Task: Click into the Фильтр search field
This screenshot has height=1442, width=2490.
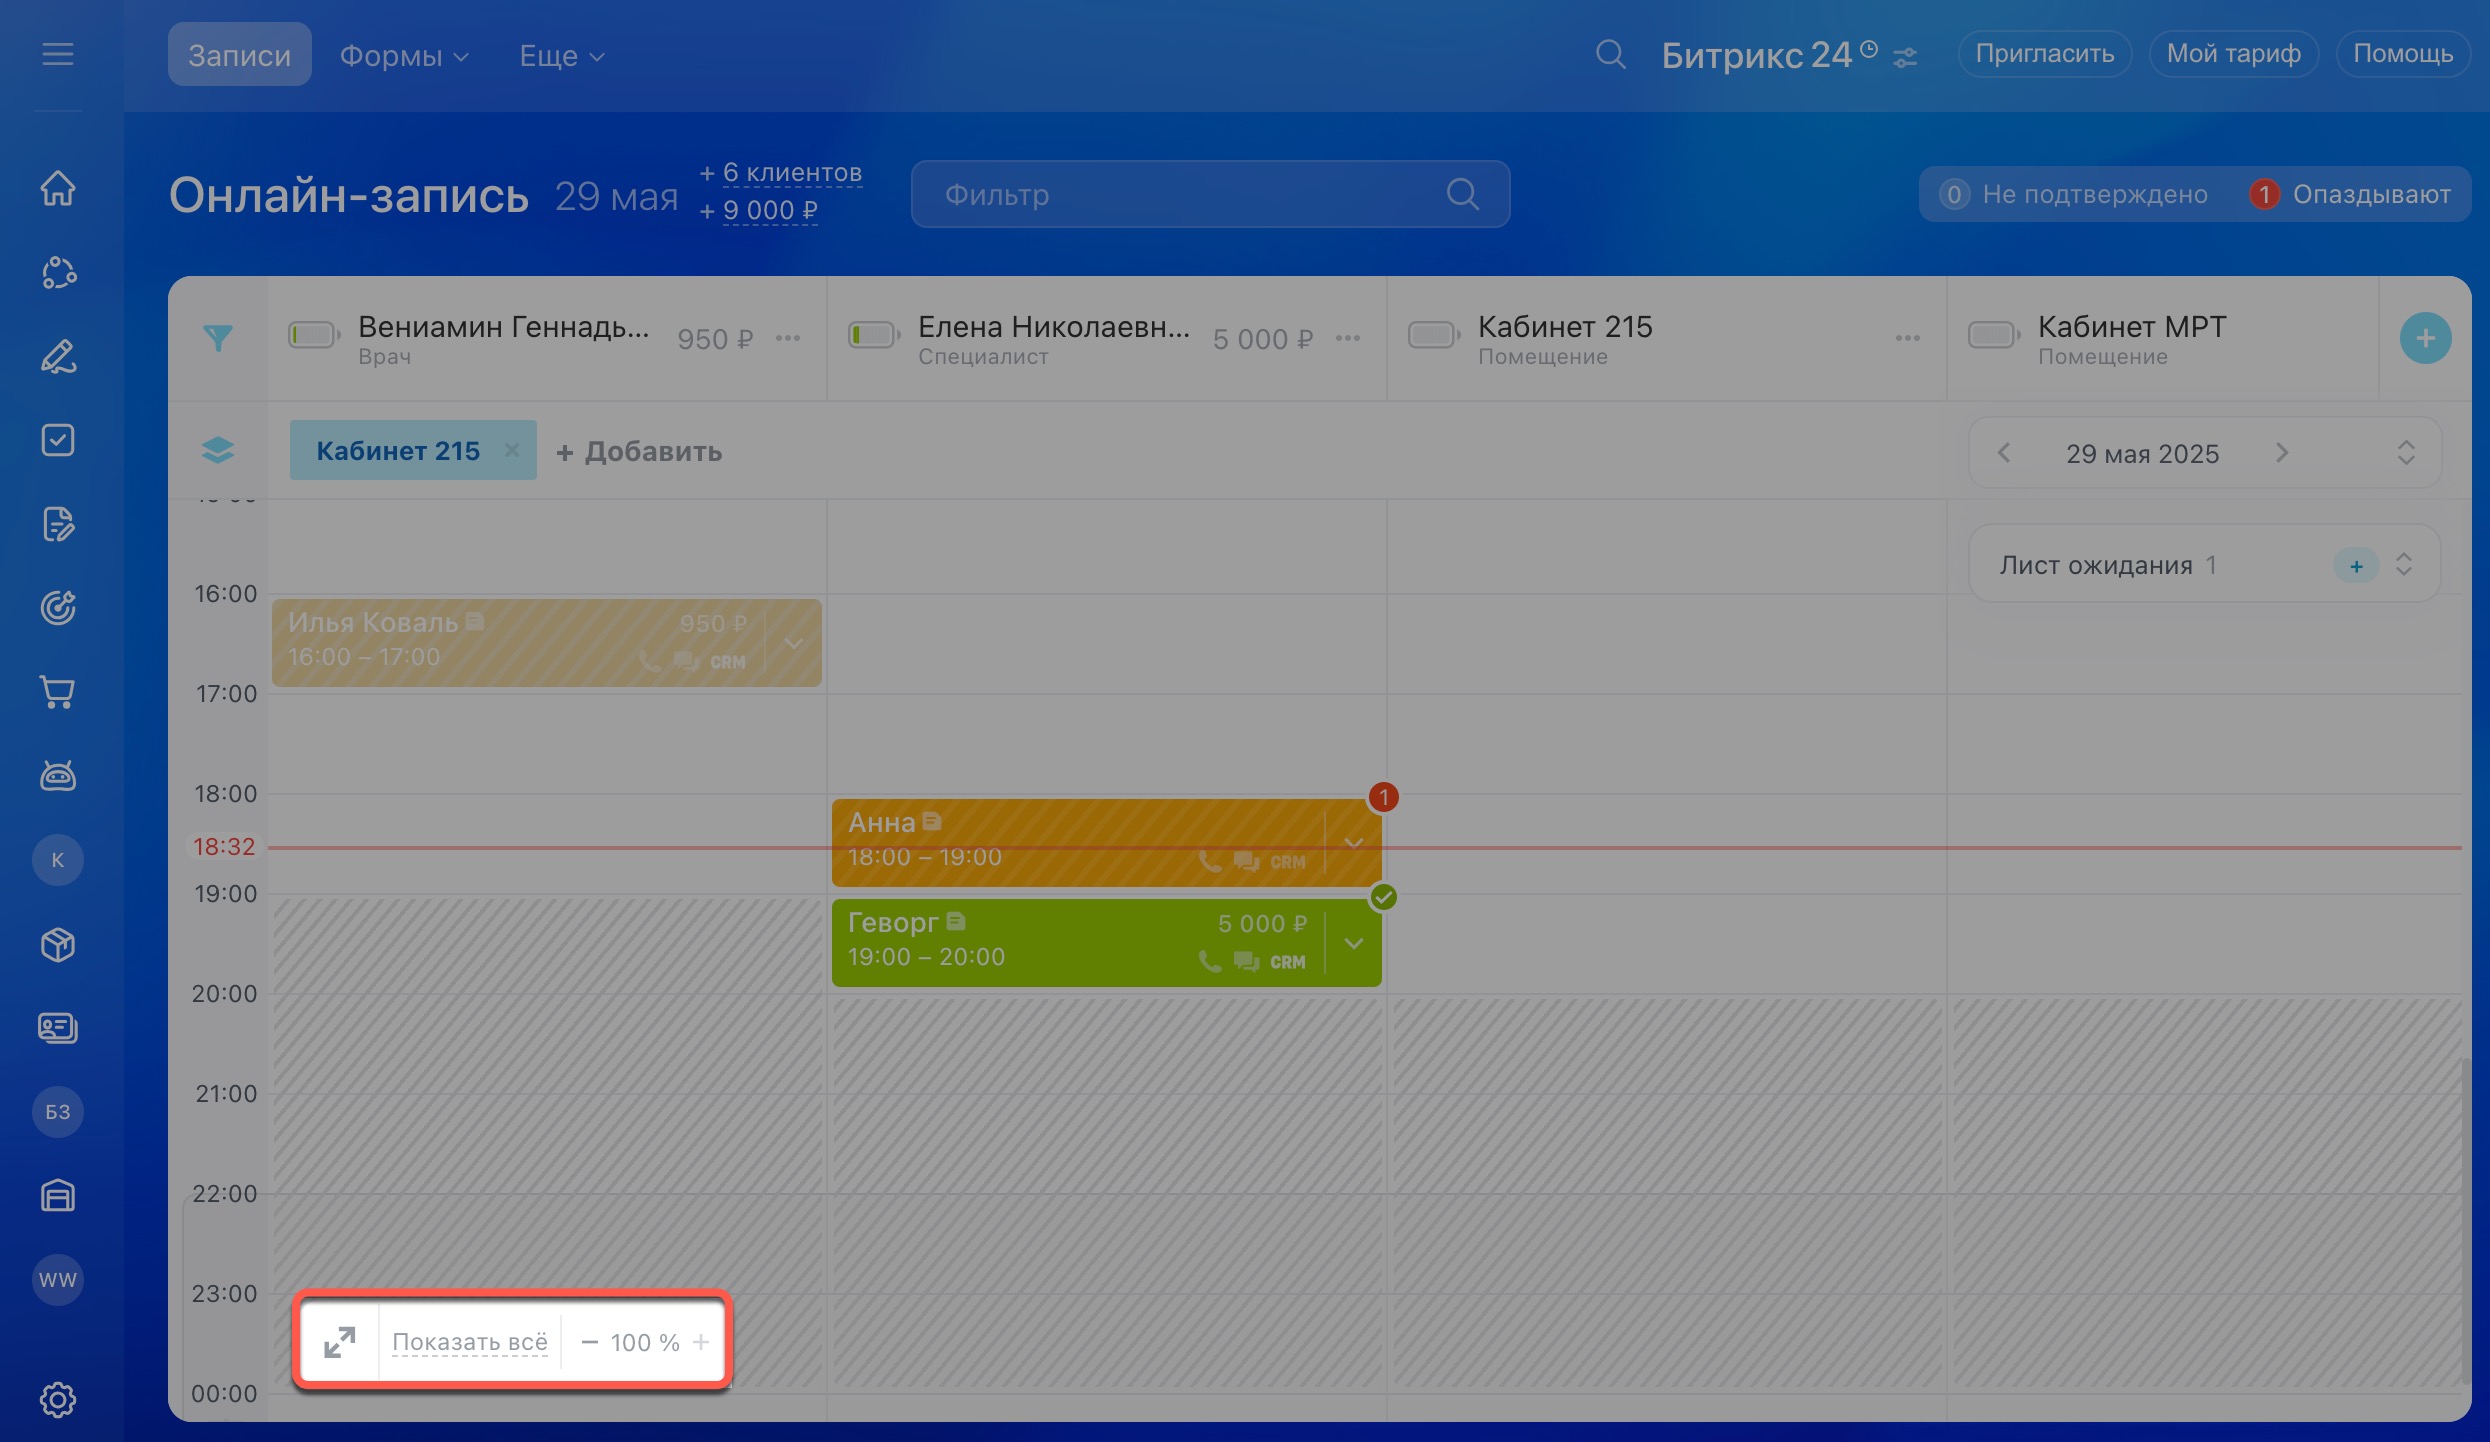Action: pyautogui.click(x=1190, y=194)
